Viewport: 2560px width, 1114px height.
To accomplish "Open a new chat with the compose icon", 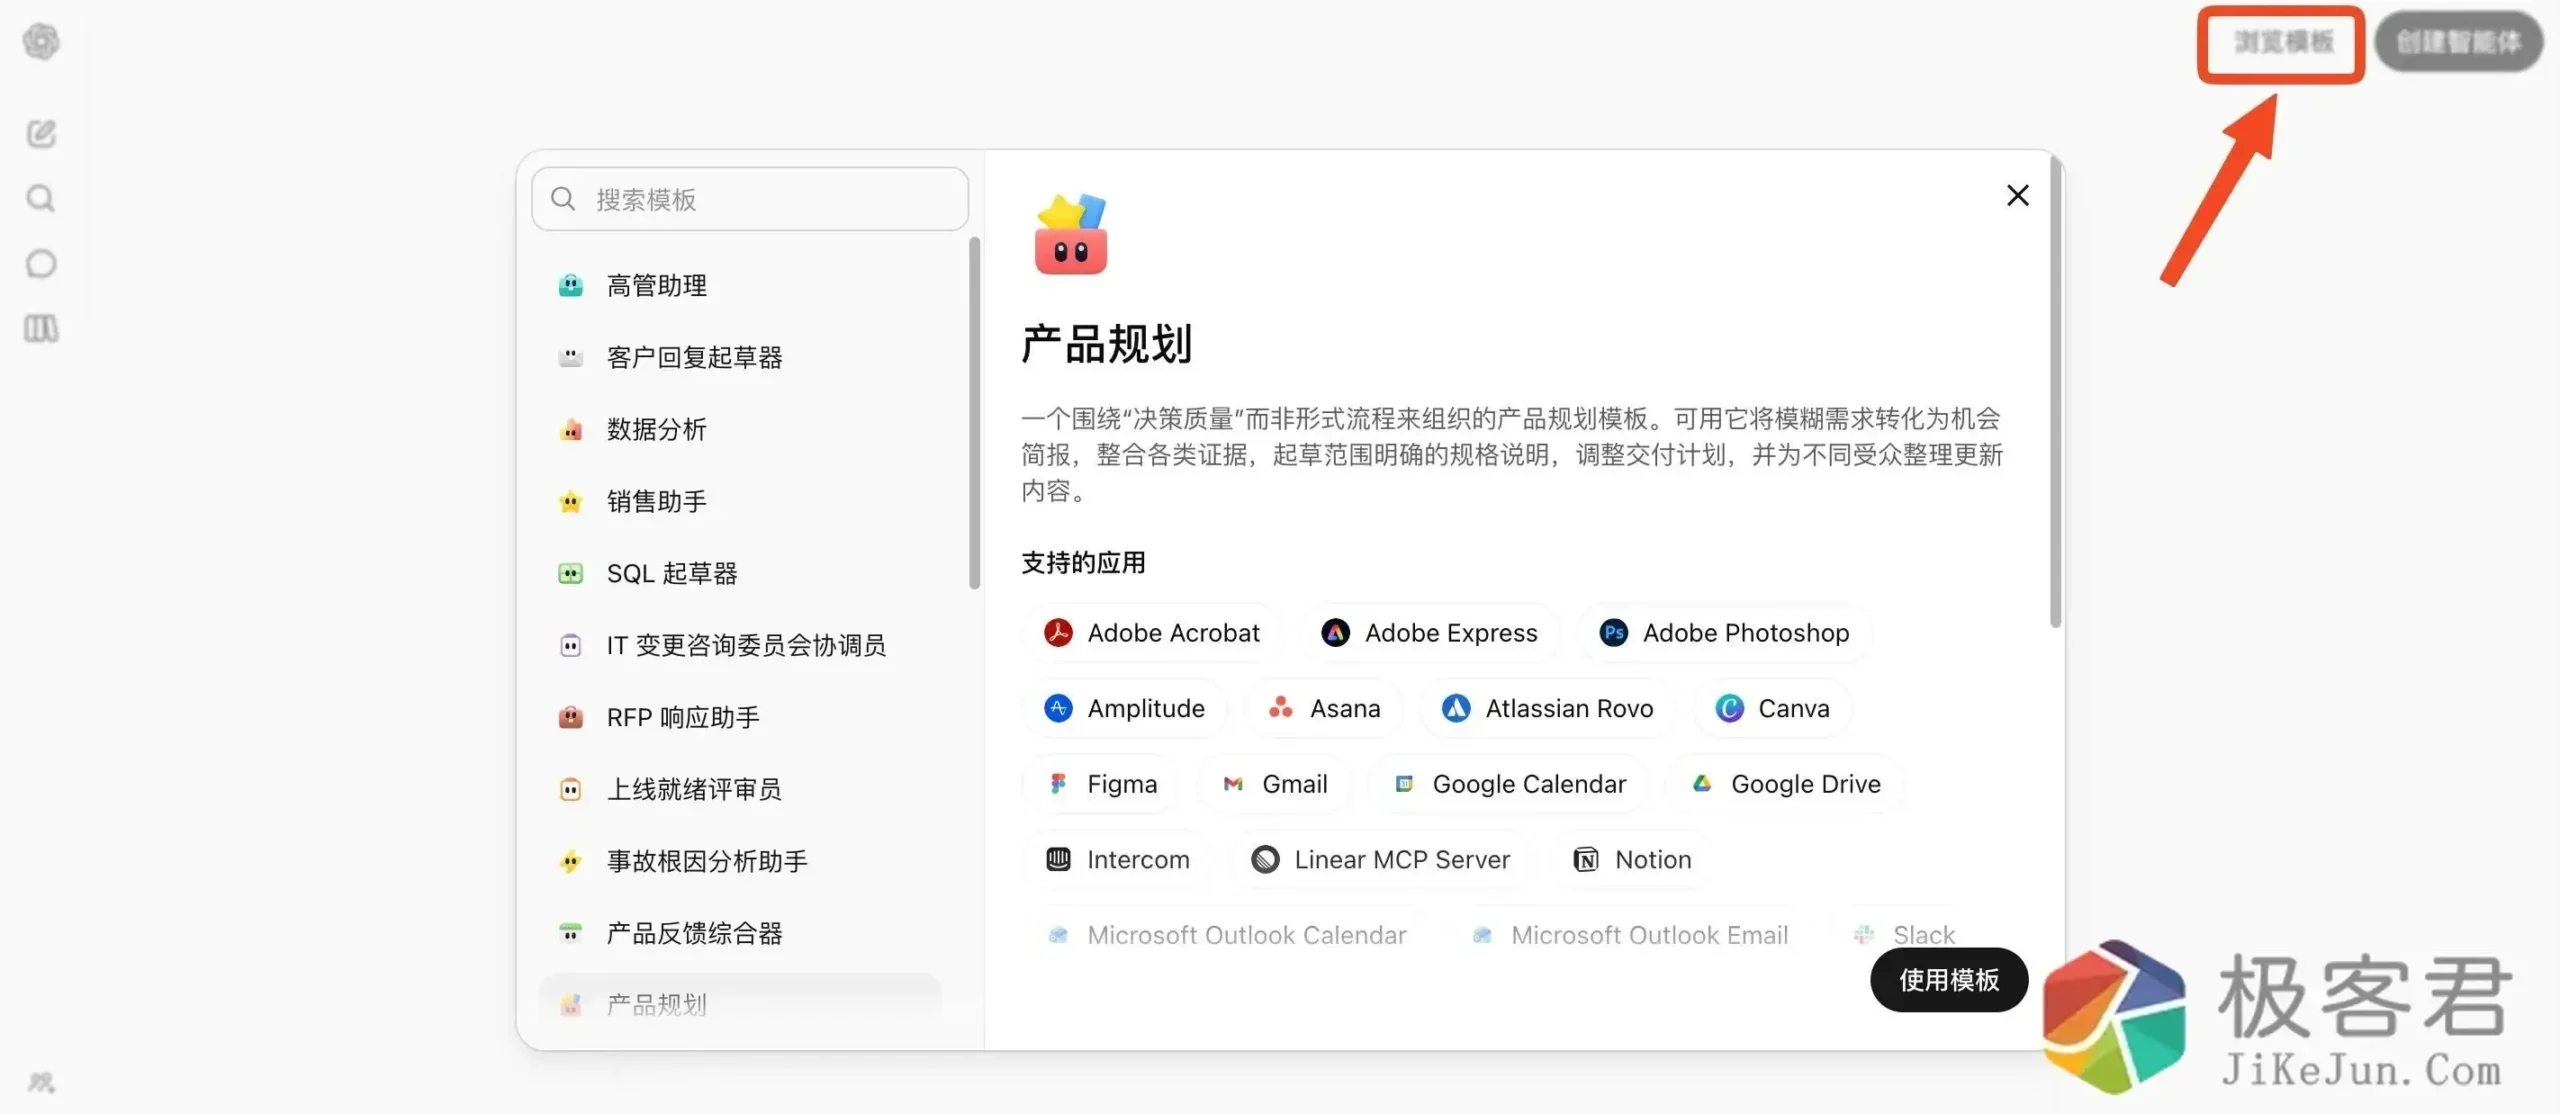I will click(x=40, y=133).
